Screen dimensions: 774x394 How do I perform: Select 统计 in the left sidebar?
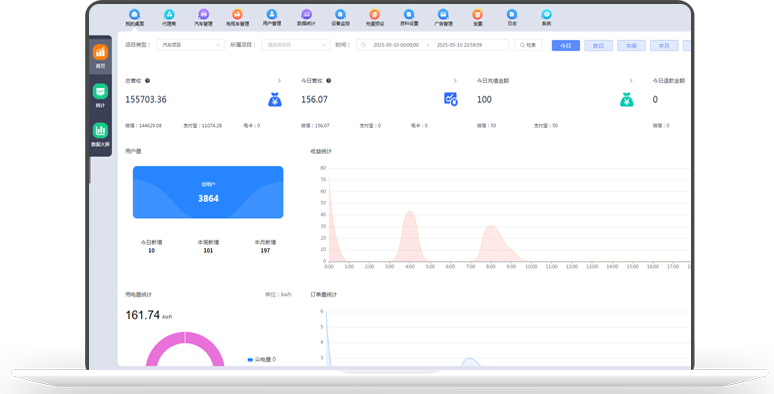[100, 95]
